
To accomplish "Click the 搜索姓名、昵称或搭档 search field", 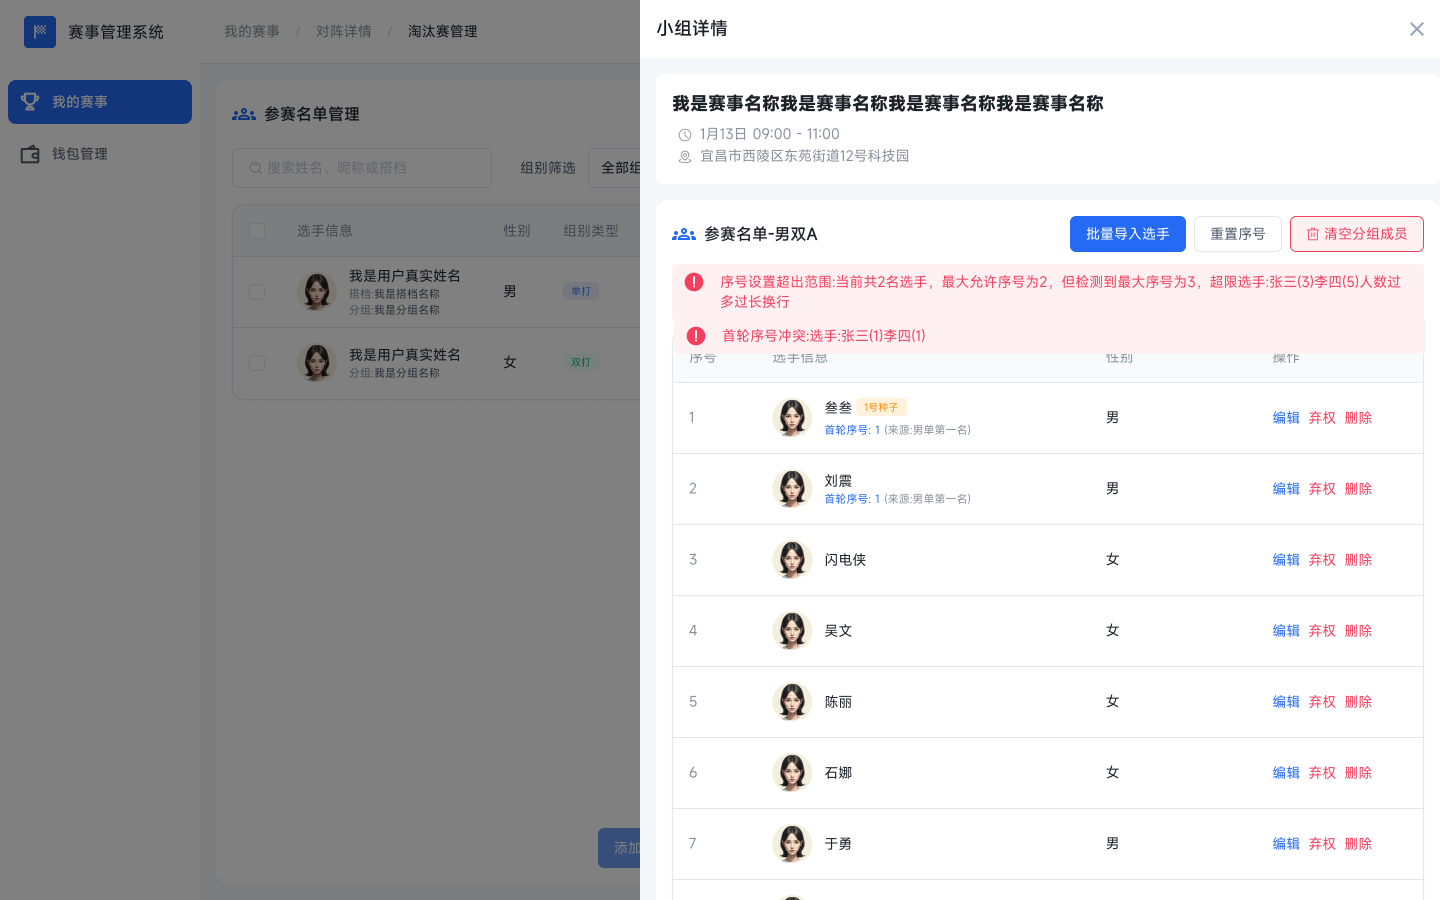I will [x=362, y=168].
